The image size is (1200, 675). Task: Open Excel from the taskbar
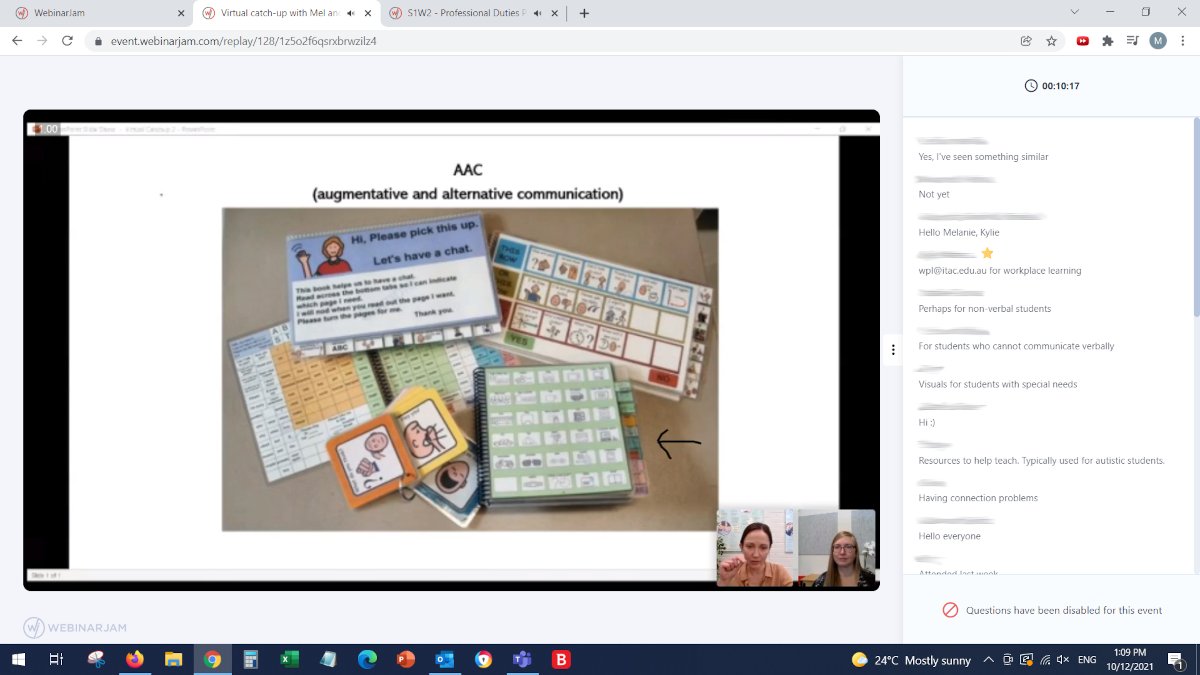[289, 660]
